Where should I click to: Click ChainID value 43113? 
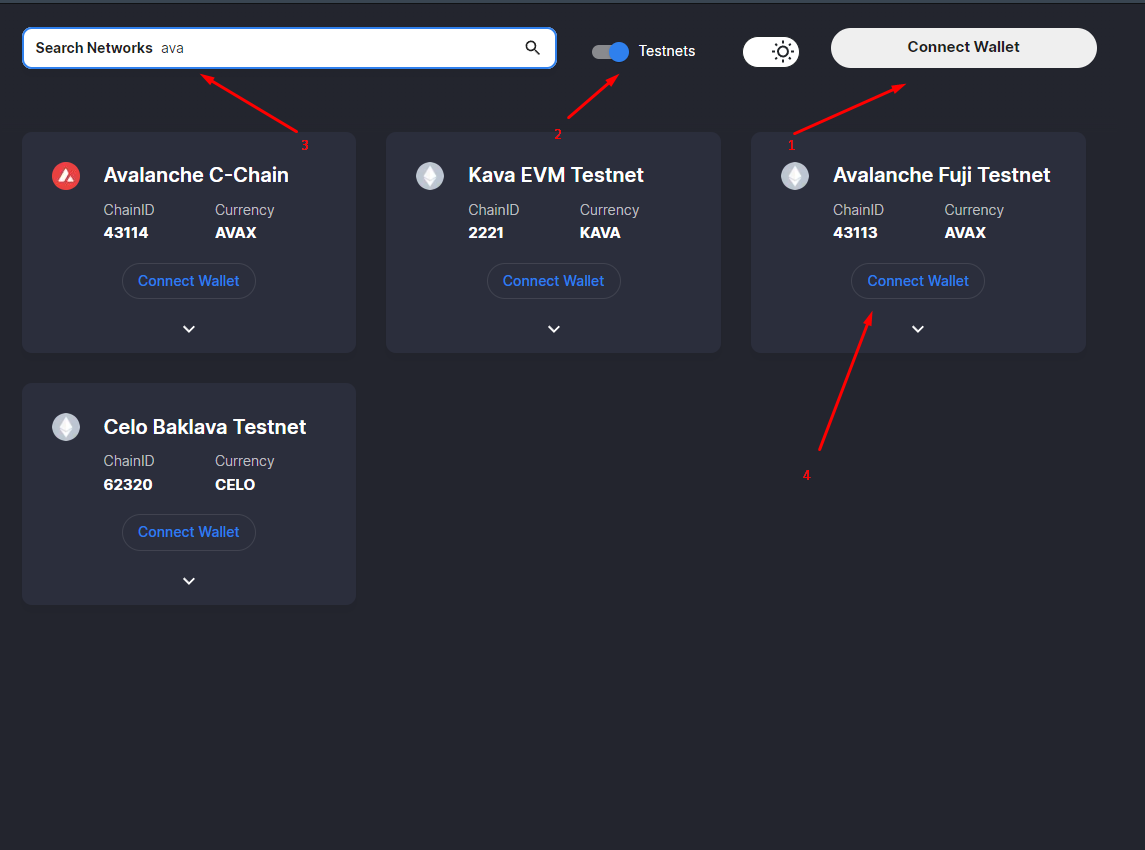point(855,233)
